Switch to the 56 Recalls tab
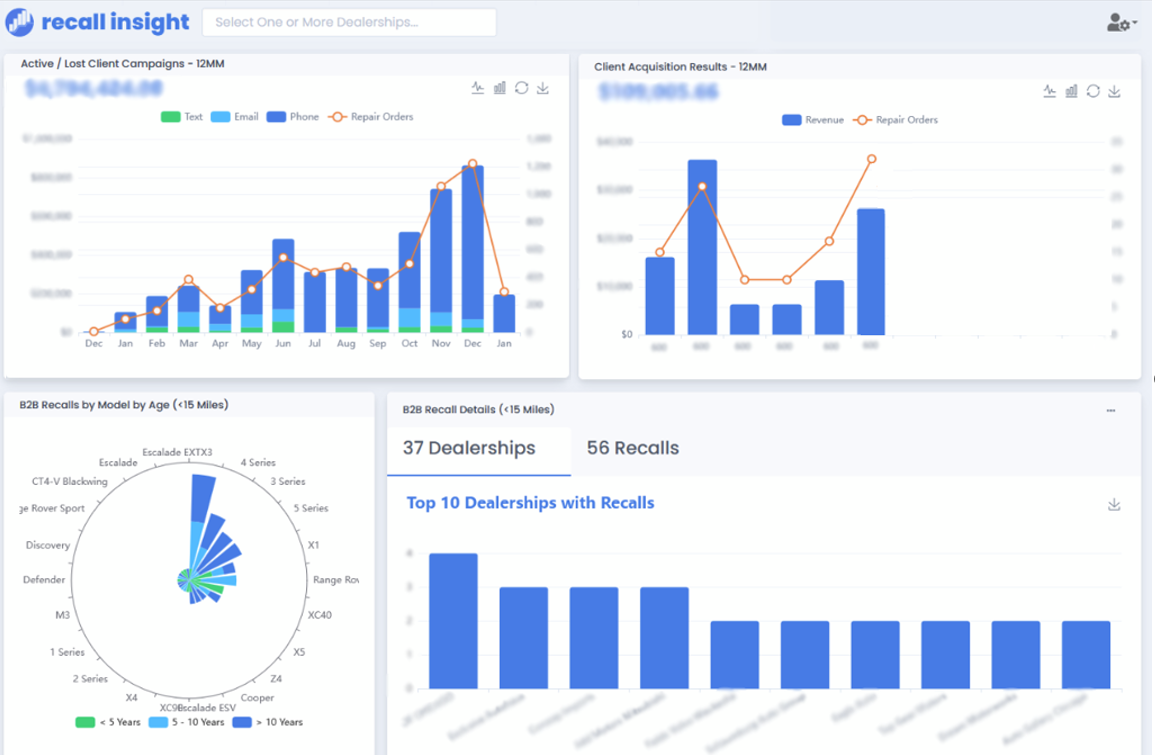 tap(633, 448)
